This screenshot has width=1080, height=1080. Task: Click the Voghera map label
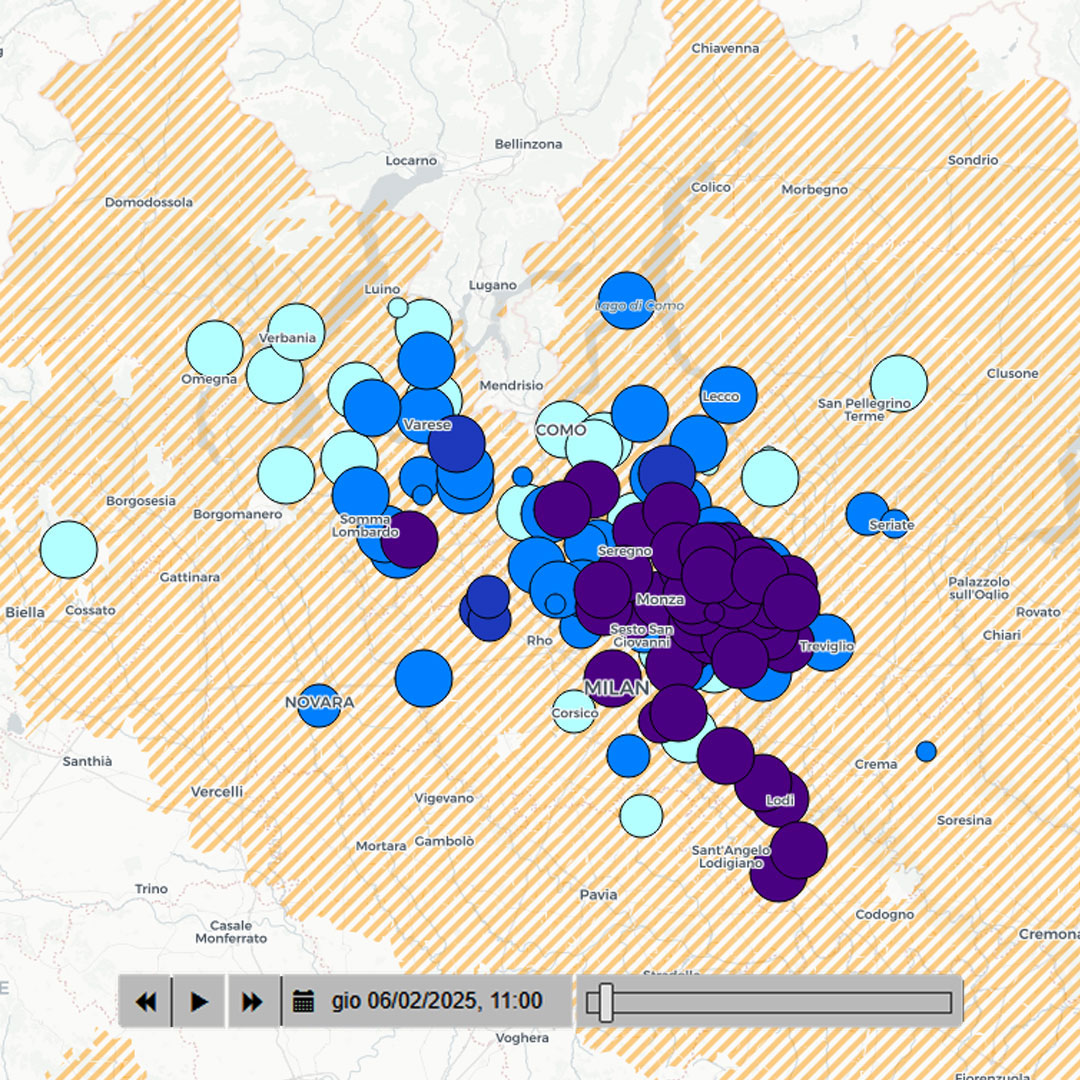click(522, 1038)
